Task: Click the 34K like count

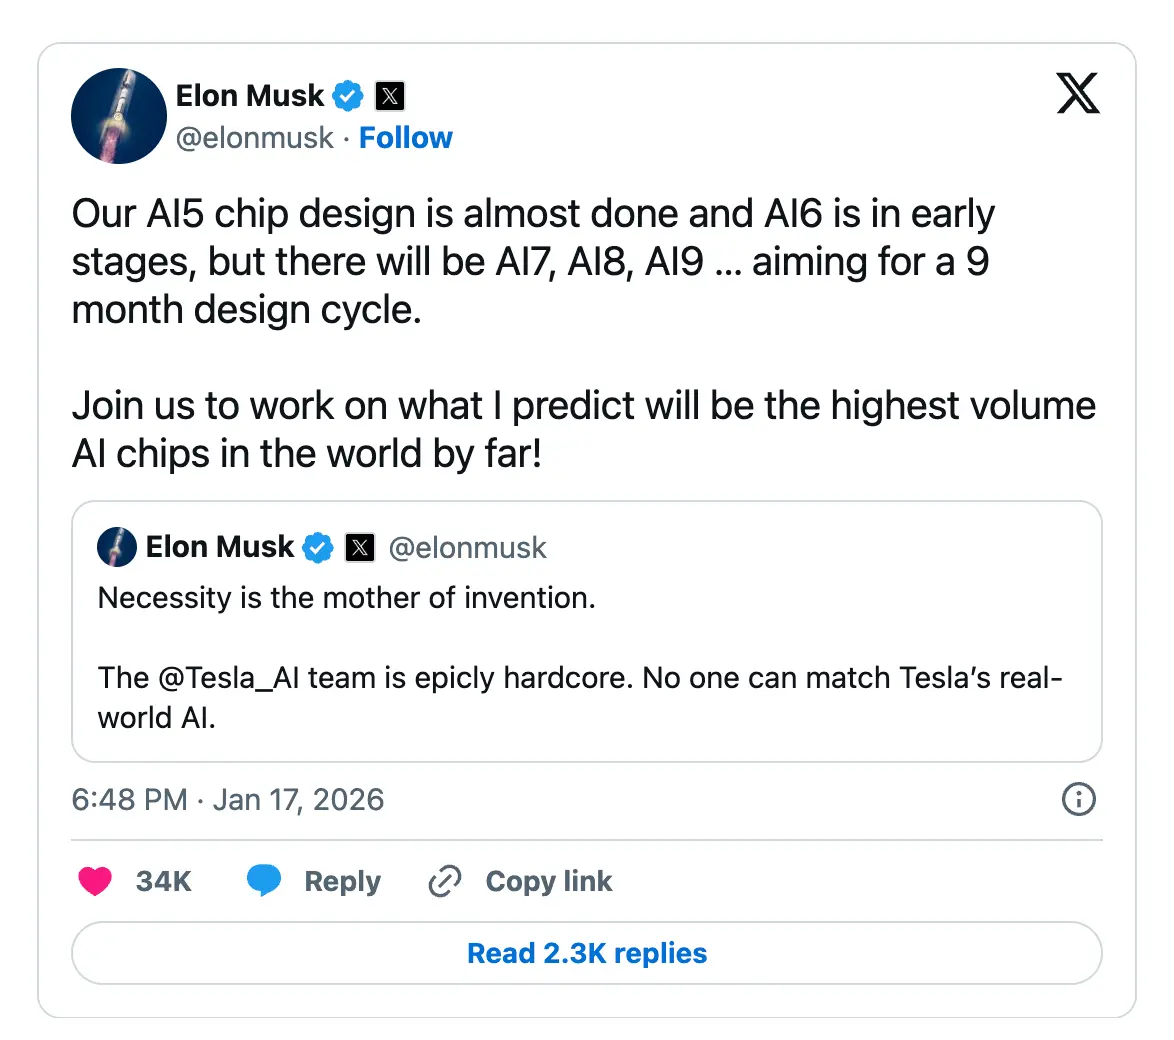Action: pyautogui.click(x=163, y=881)
